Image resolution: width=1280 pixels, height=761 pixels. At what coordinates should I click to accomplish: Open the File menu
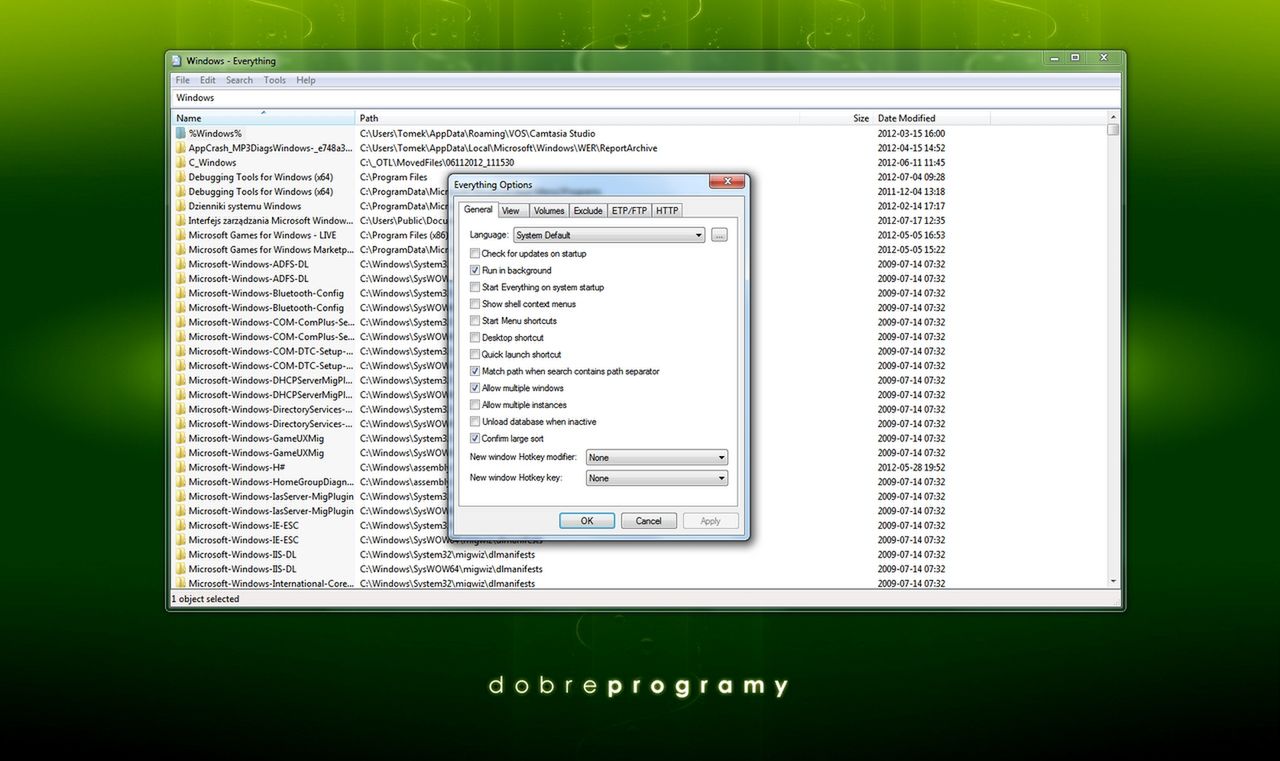[183, 80]
